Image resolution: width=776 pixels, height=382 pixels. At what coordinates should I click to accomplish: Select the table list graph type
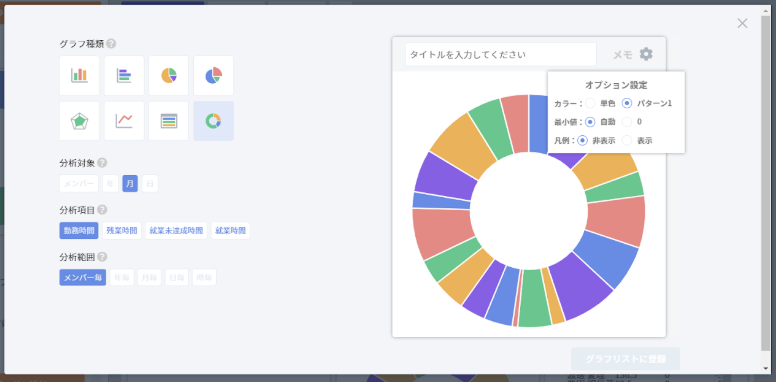pos(169,121)
